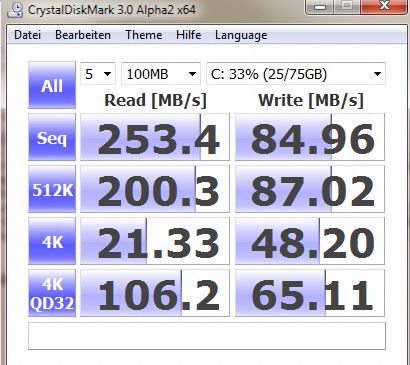Image resolution: width=410 pixels, height=365 pixels.
Task: Open the Theme menu
Action: pyautogui.click(x=144, y=35)
